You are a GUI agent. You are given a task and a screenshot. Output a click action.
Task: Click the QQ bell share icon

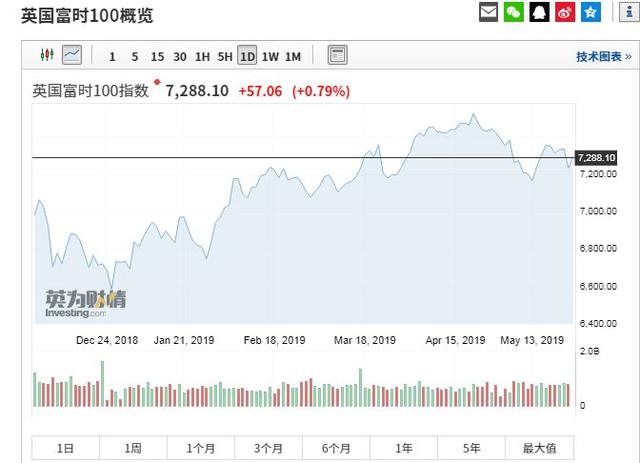[x=540, y=12]
